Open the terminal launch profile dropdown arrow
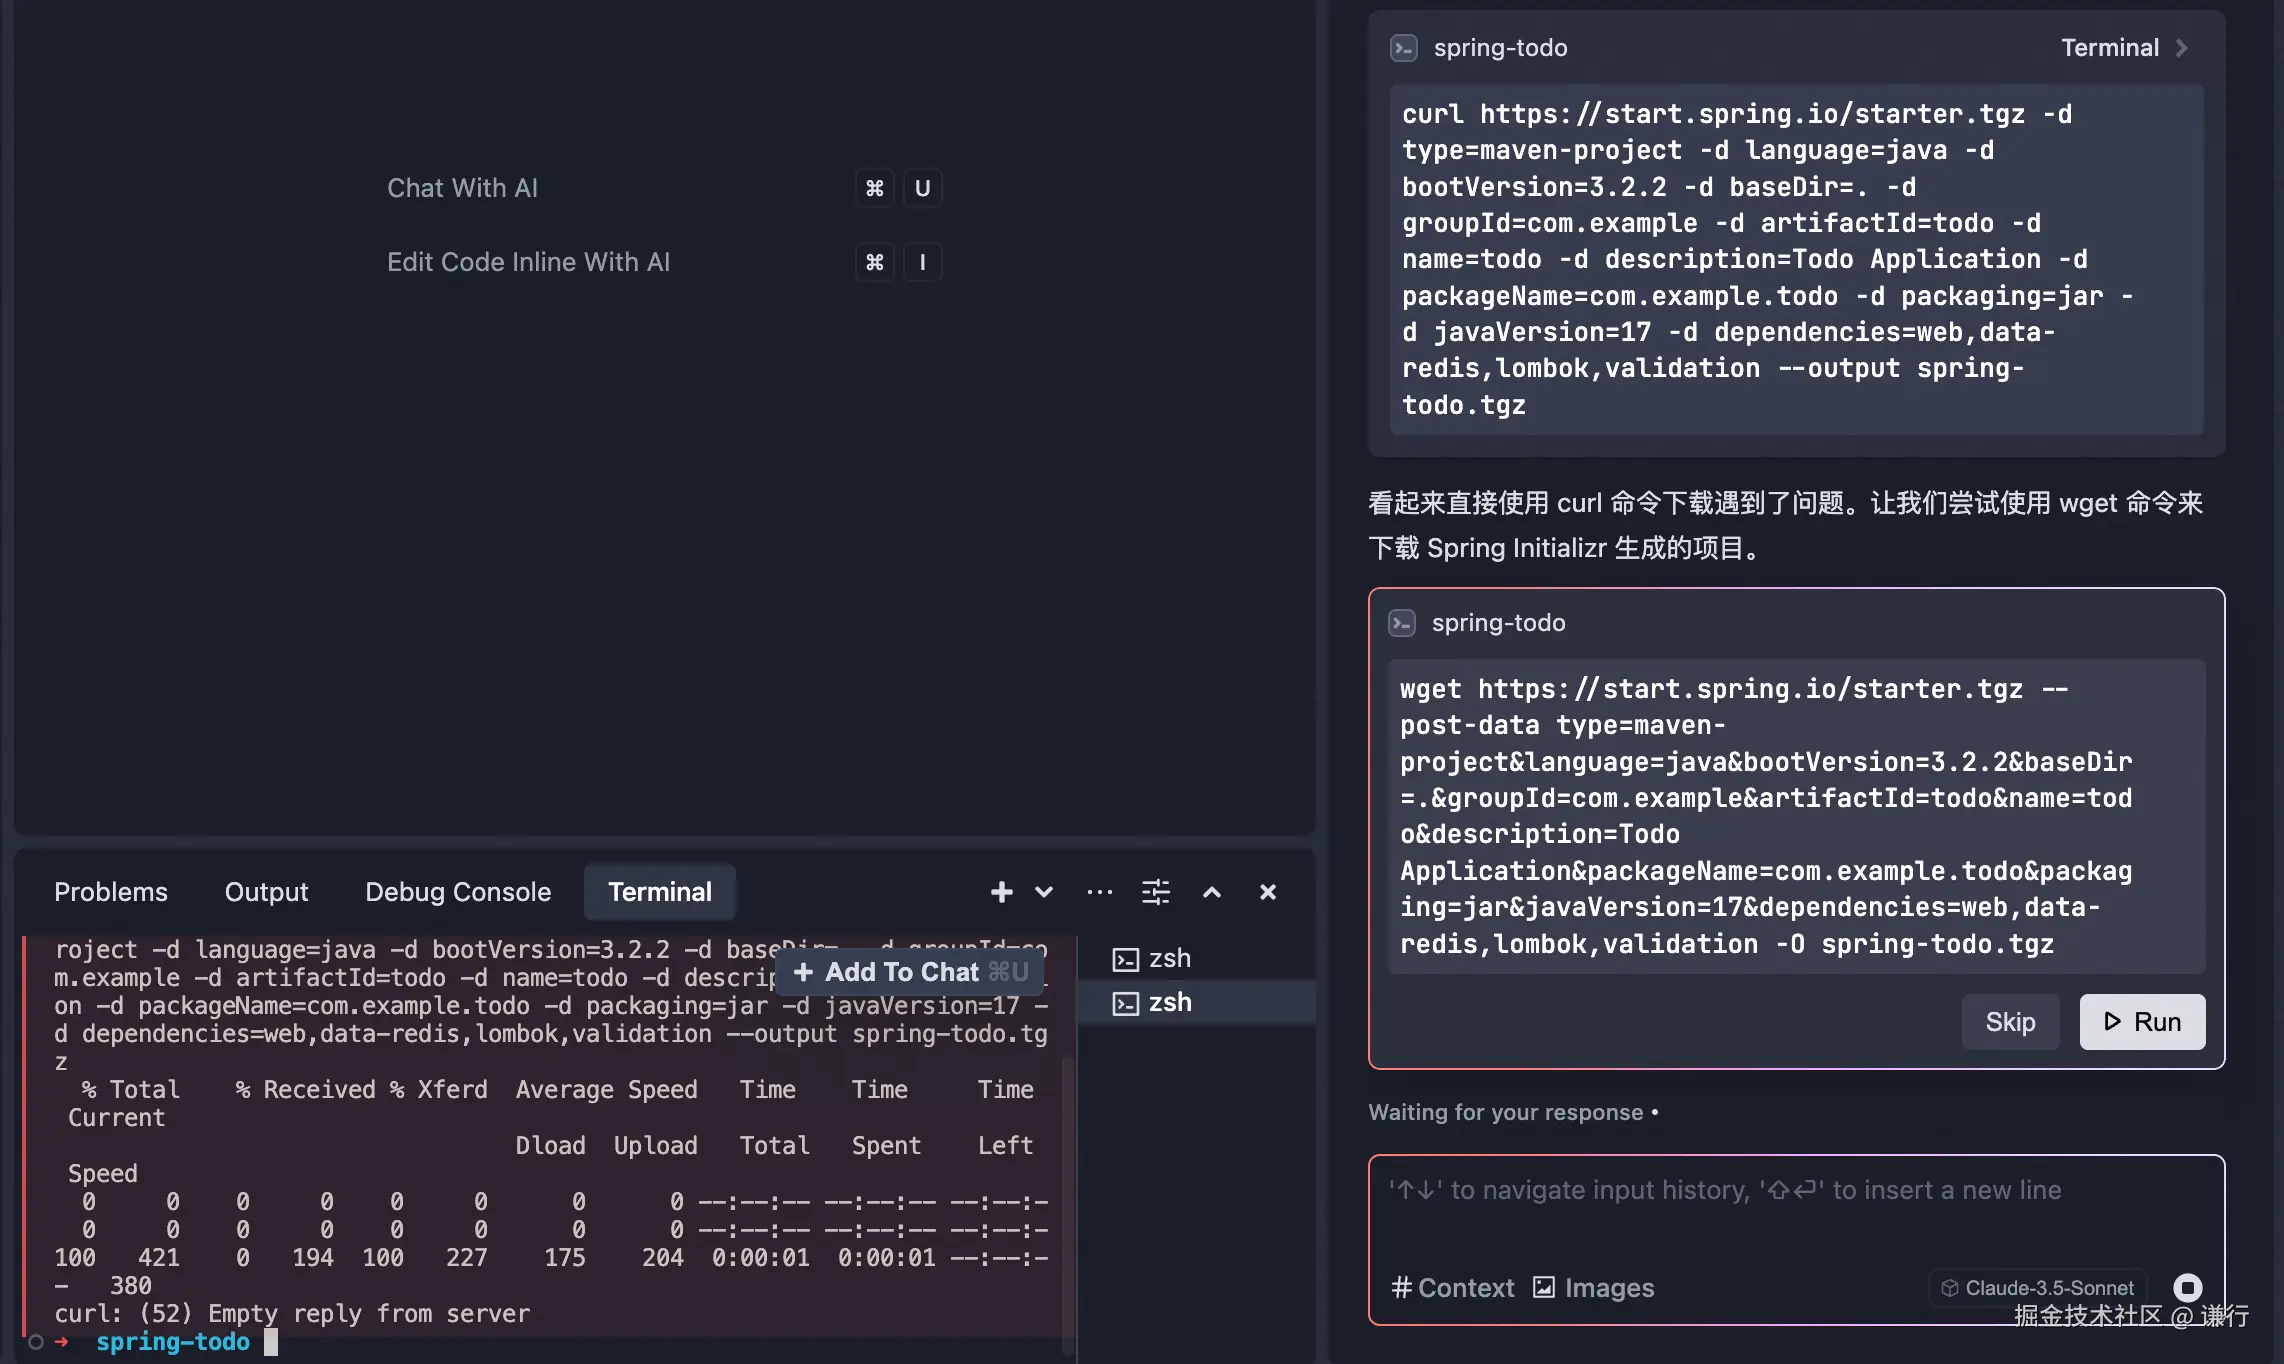Screen dimensions: 2284x1364 [x=1044, y=892]
